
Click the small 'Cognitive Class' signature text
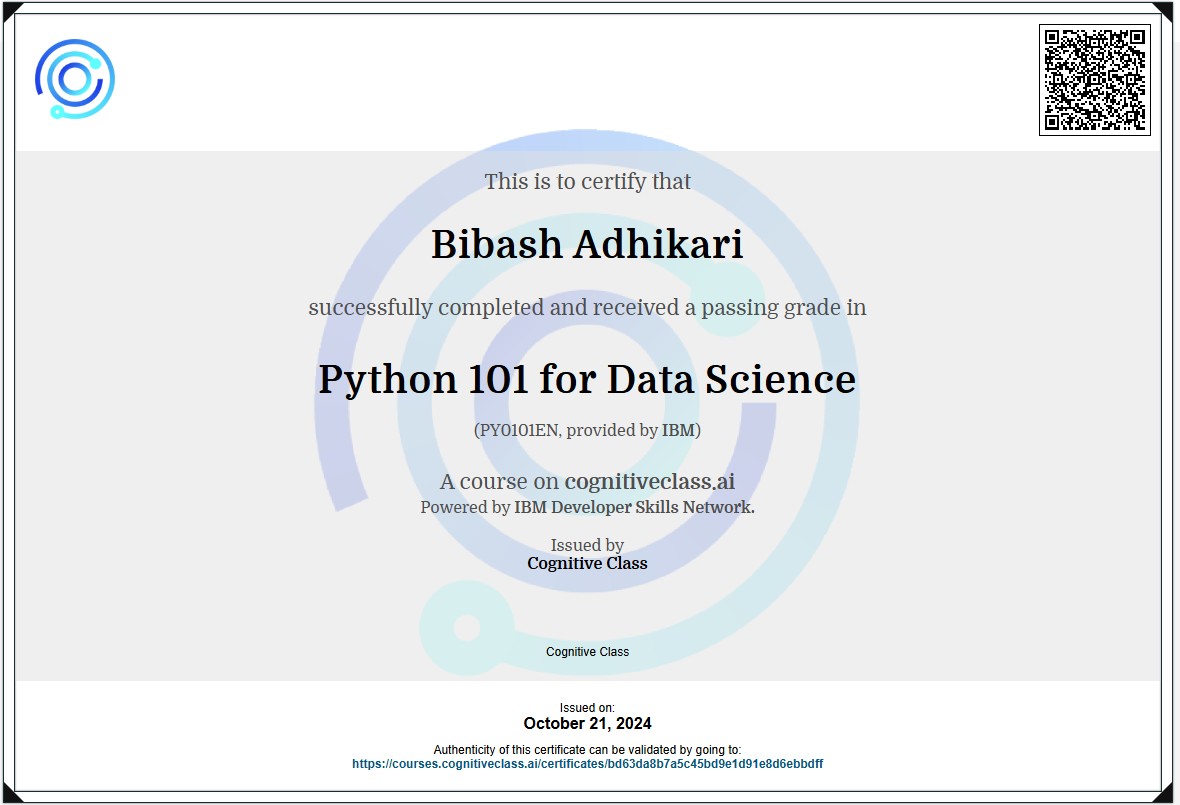click(587, 652)
